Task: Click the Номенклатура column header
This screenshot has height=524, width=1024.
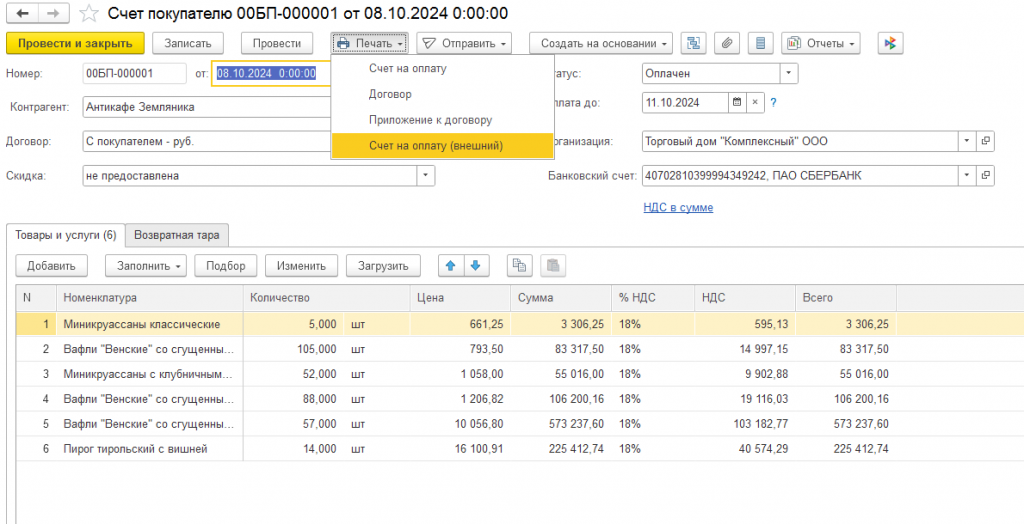Action: pos(150,297)
